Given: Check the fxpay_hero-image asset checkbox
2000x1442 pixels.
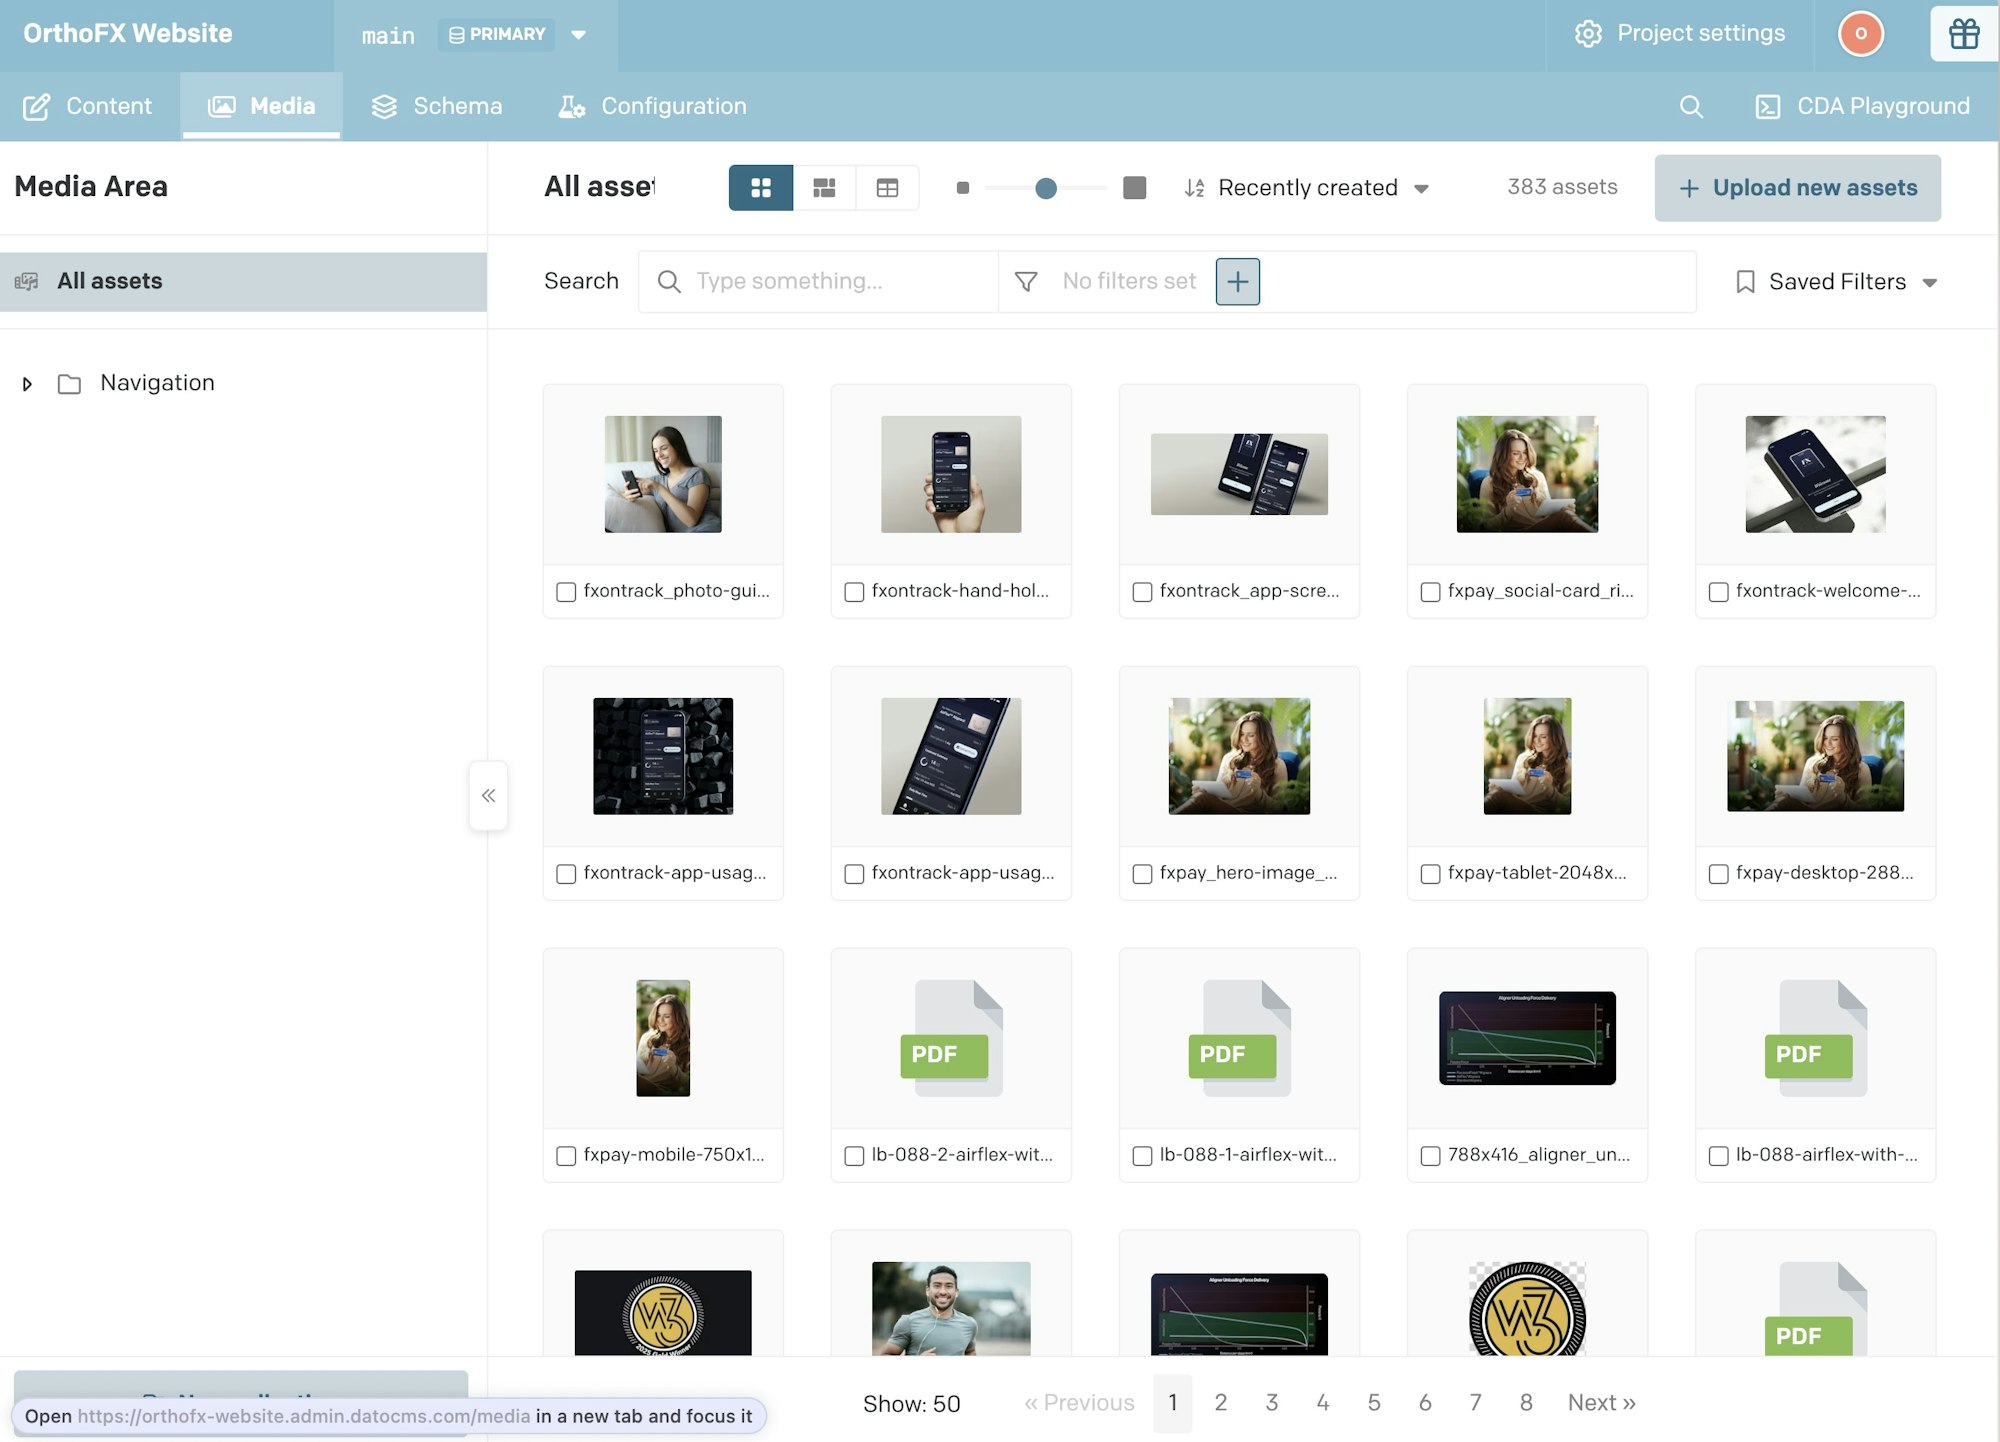Looking at the screenshot, I should [x=1142, y=874].
